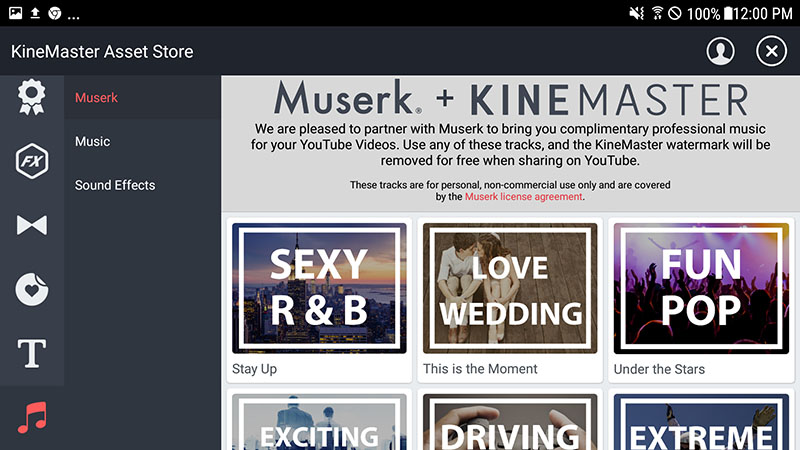
Task: Tap the upload notification icon in status bar
Action: (x=35, y=13)
